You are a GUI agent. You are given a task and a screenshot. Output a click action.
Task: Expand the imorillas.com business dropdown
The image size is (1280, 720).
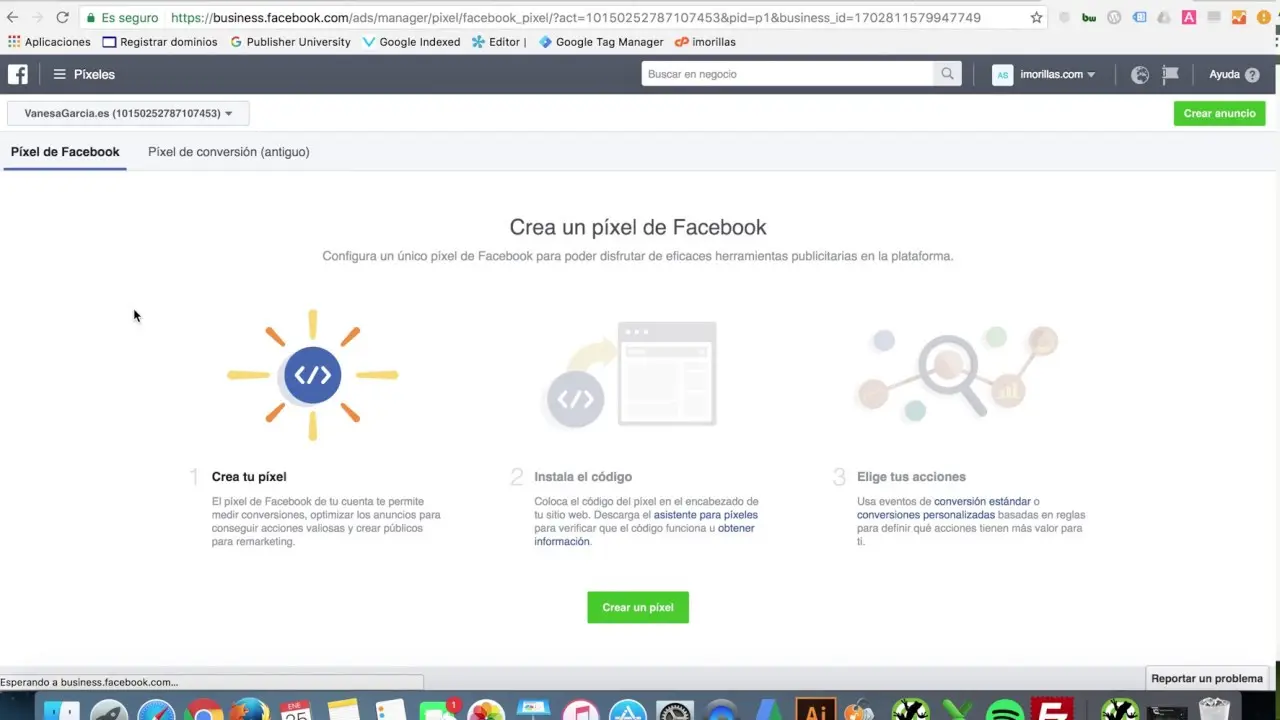[1057, 75]
